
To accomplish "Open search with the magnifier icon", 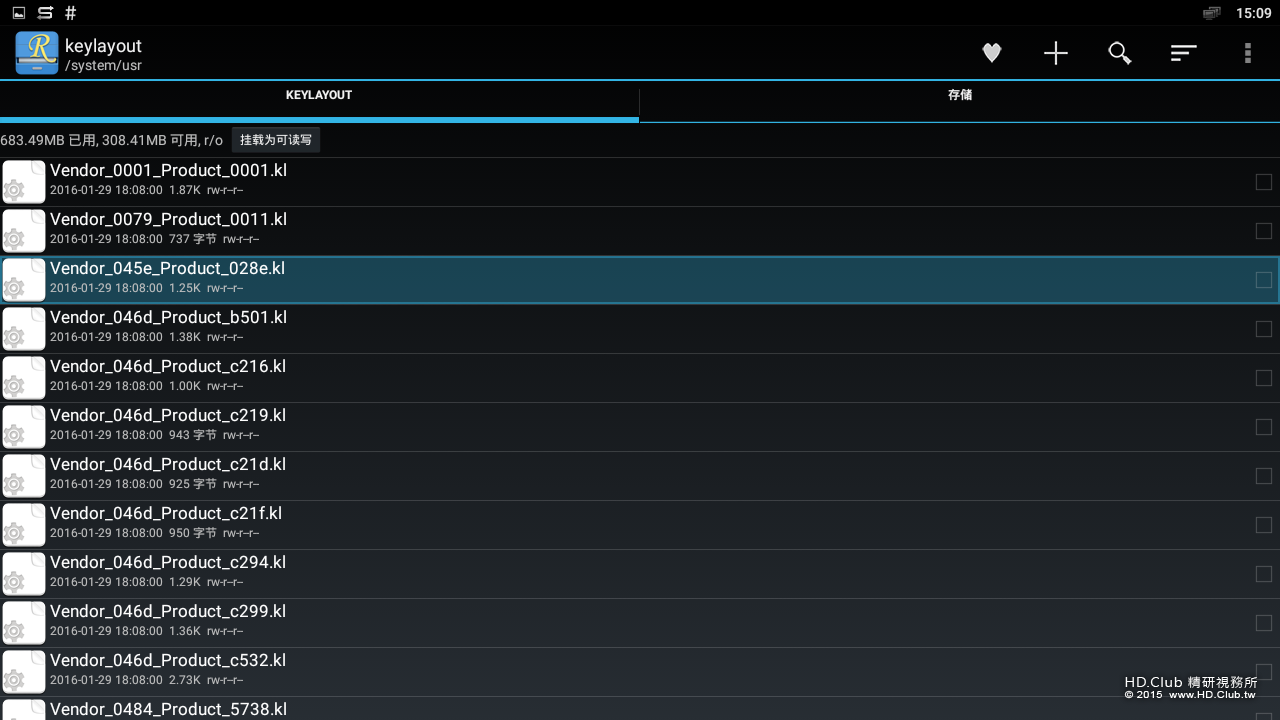I will click(x=1119, y=53).
